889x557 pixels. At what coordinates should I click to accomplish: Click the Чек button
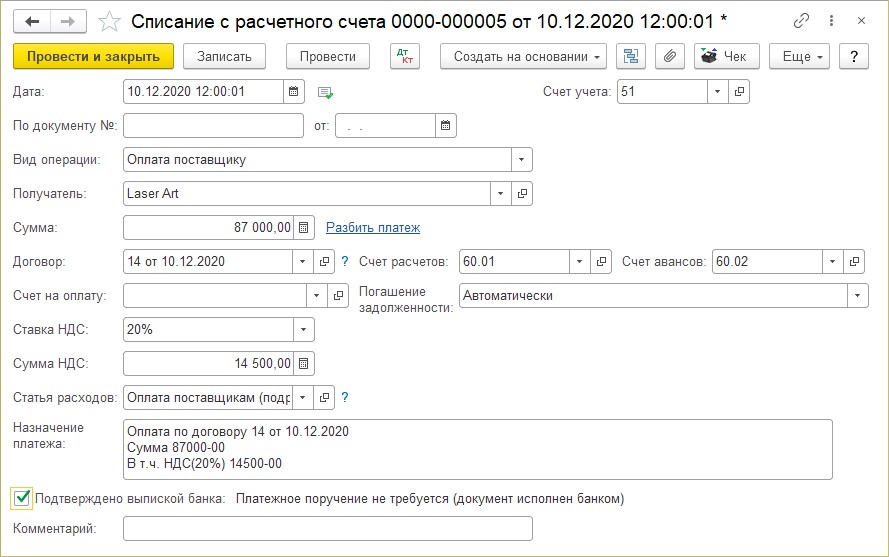pos(727,56)
